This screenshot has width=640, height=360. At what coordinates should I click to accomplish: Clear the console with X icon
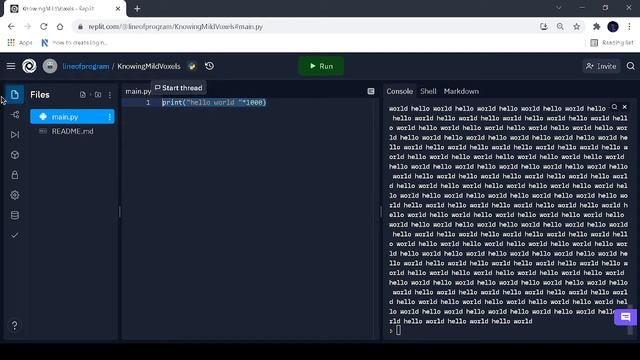click(624, 107)
